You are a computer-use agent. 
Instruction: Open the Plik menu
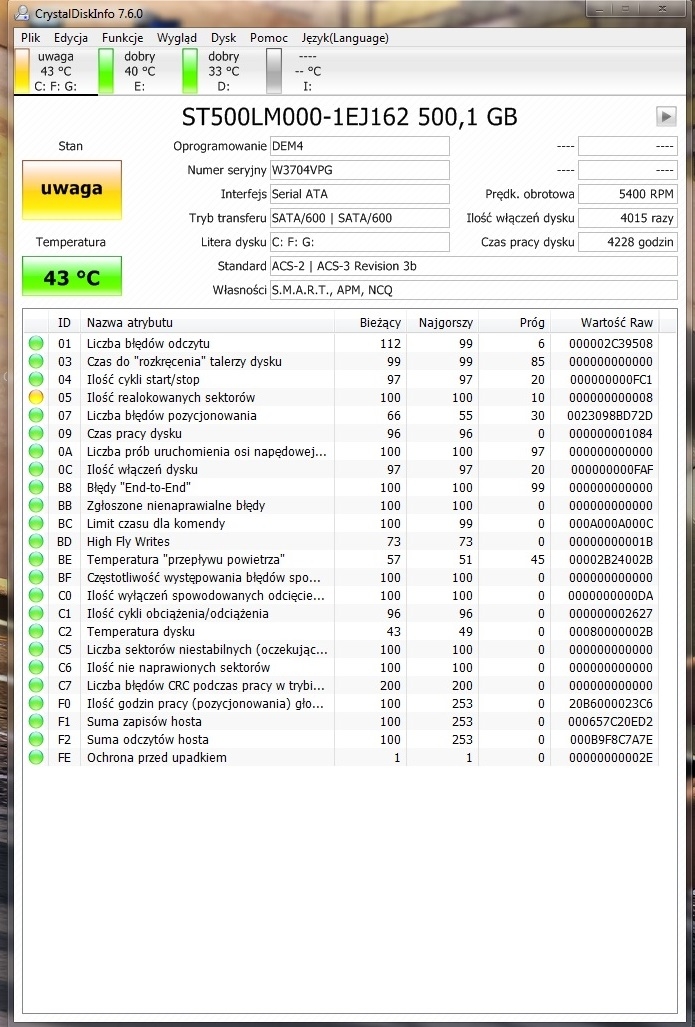(x=31, y=38)
